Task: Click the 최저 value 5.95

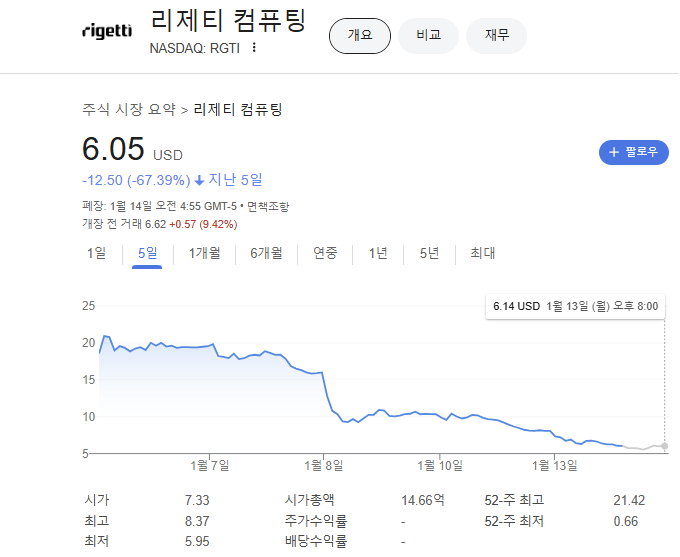Action: point(197,541)
